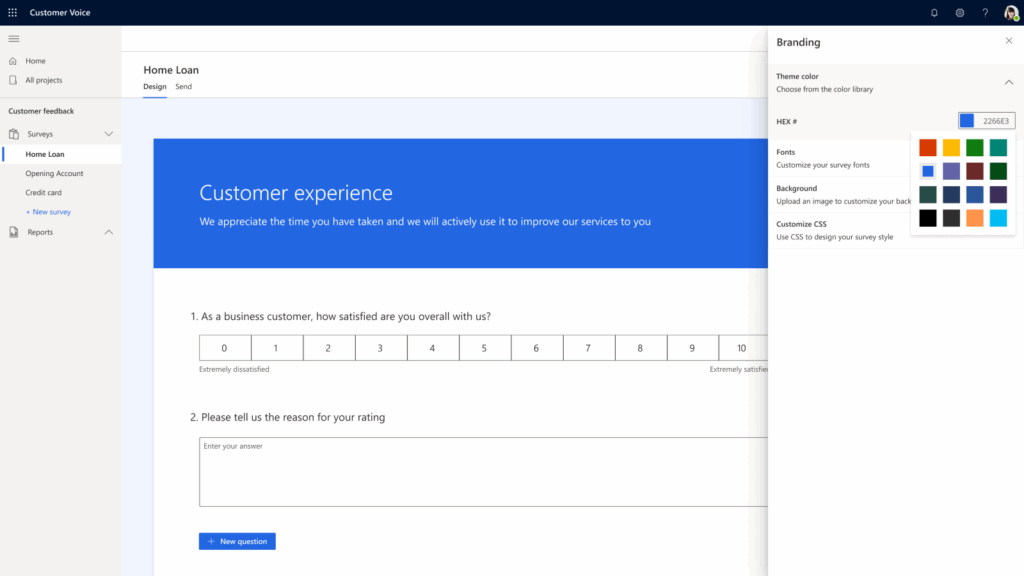Click the + New survey link
The width and height of the screenshot is (1024, 576).
click(48, 212)
